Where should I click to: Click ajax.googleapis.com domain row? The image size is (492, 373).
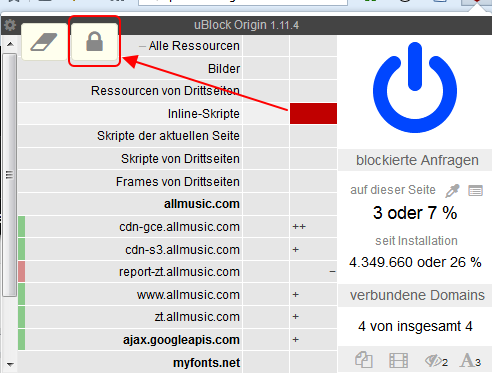130,339
